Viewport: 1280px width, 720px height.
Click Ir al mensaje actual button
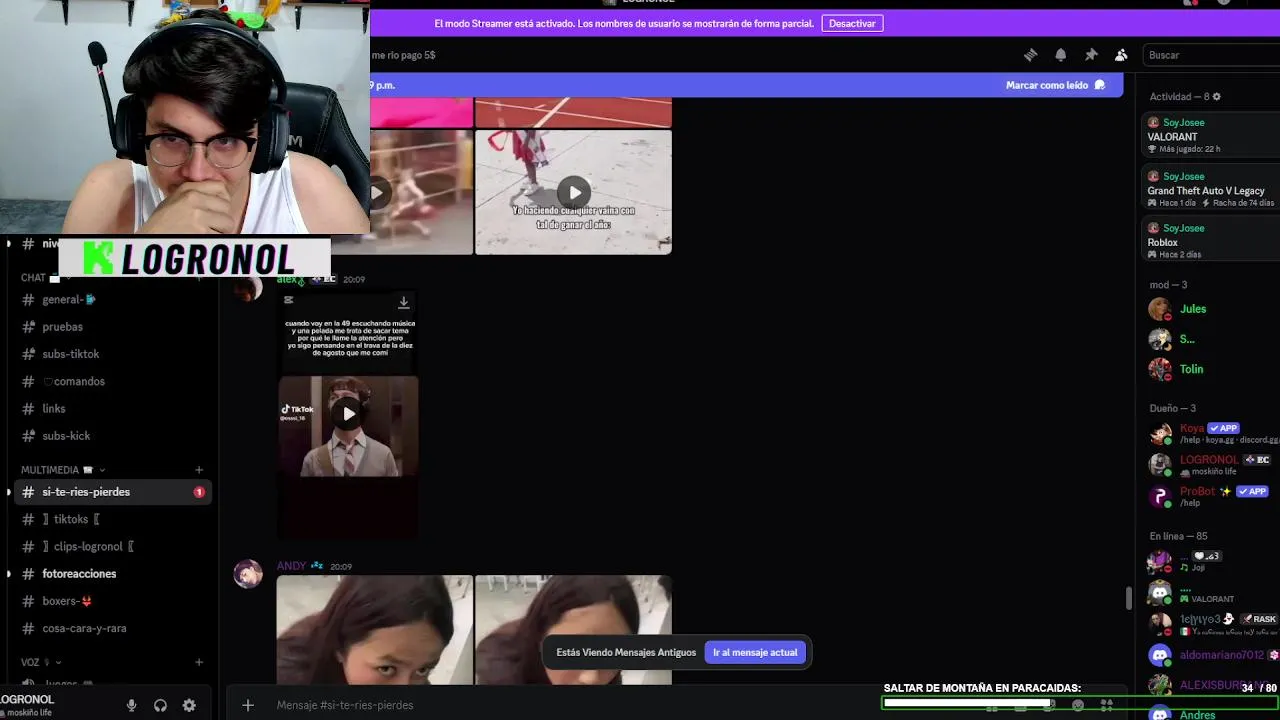(x=755, y=652)
